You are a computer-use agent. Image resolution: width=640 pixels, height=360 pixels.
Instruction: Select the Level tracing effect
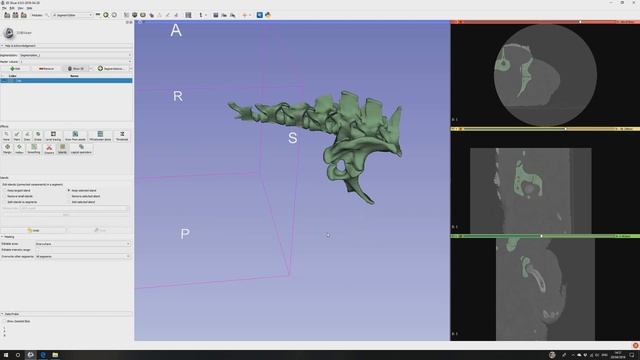[53, 136]
